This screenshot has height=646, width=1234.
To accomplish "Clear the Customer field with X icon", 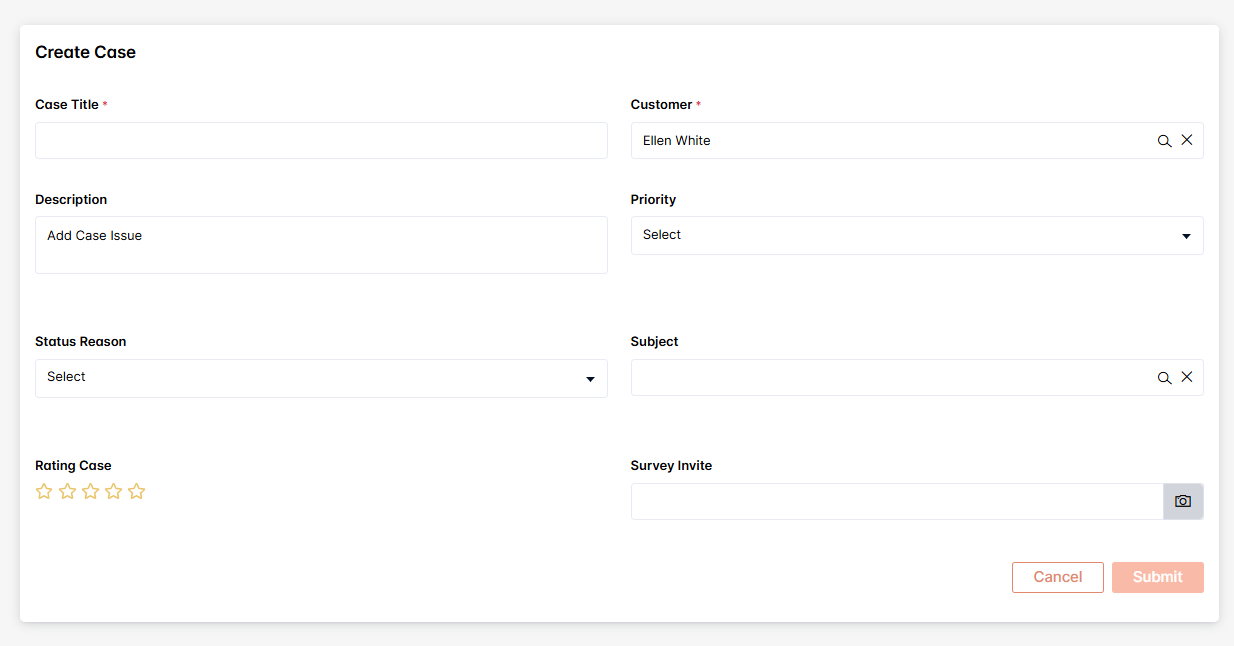I will [x=1187, y=141].
